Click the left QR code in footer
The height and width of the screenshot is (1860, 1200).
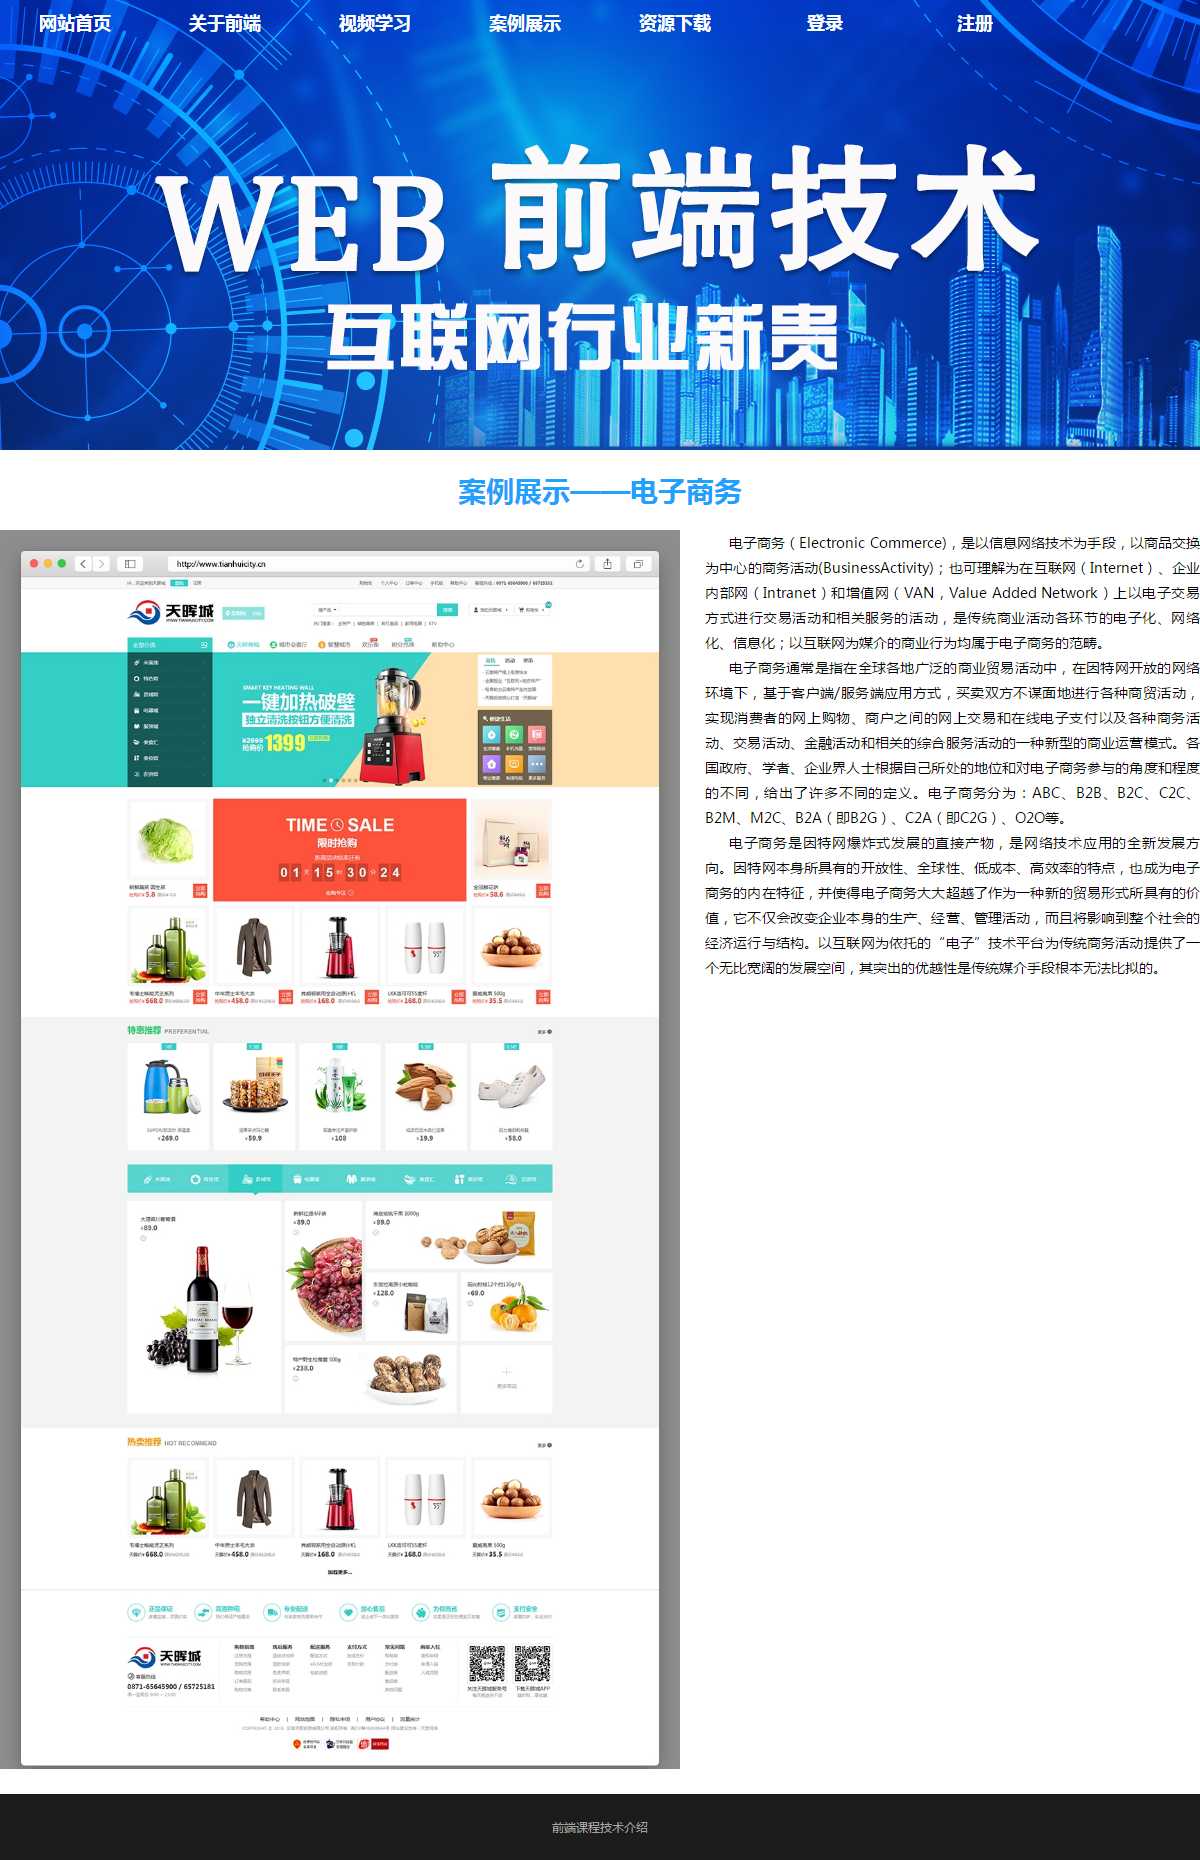[x=487, y=1664]
